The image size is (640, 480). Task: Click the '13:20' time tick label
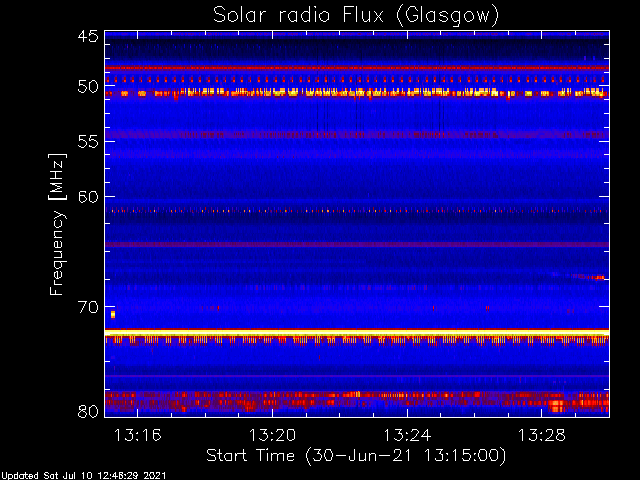point(272,435)
